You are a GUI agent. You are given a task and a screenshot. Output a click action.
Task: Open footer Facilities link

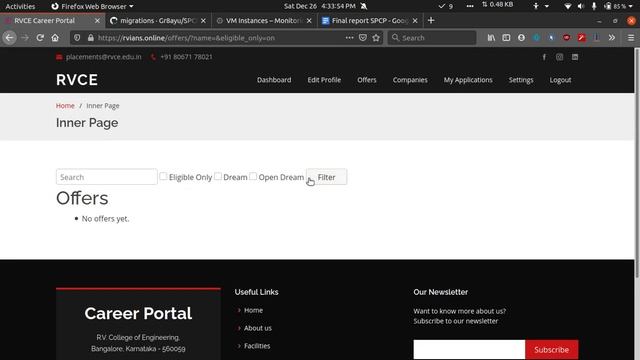[x=257, y=346]
